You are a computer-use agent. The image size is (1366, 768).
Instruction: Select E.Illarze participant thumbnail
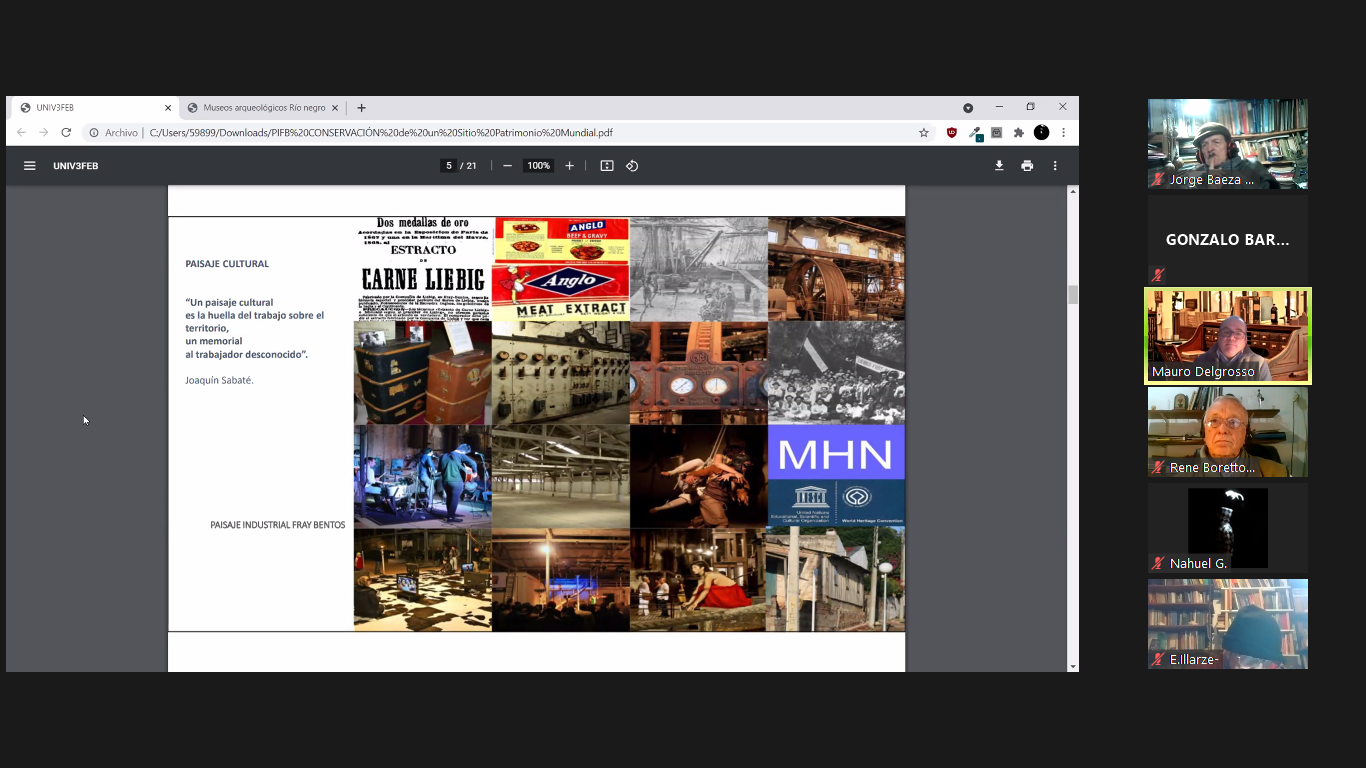pyautogui.click(x=1228, y=624)
